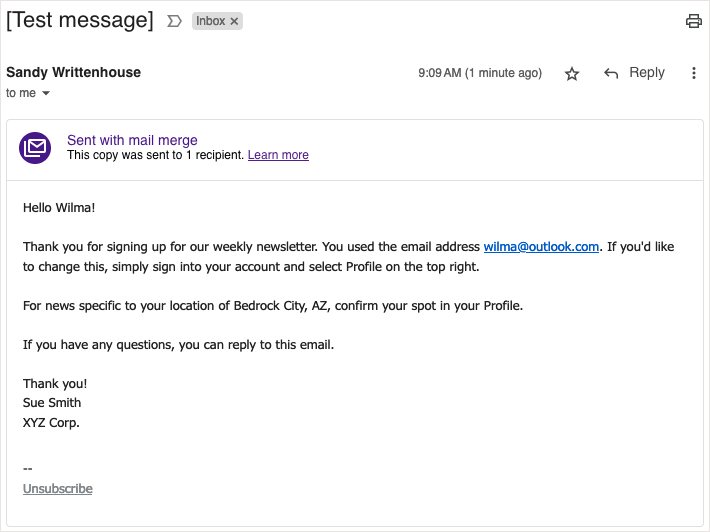Click the [Test message] subject line

(80, 21)
